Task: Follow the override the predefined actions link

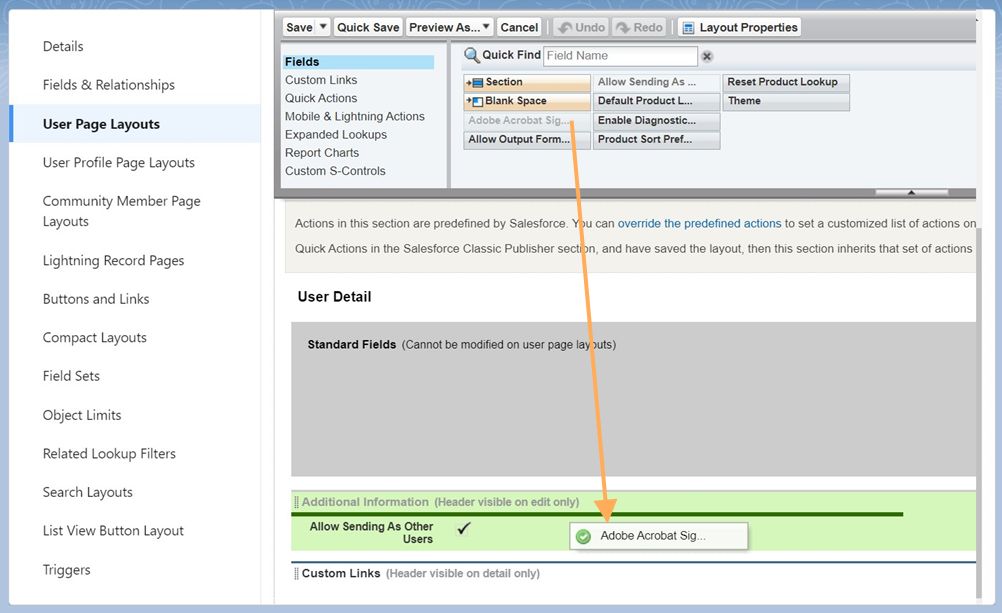Action: click(699, 224)
